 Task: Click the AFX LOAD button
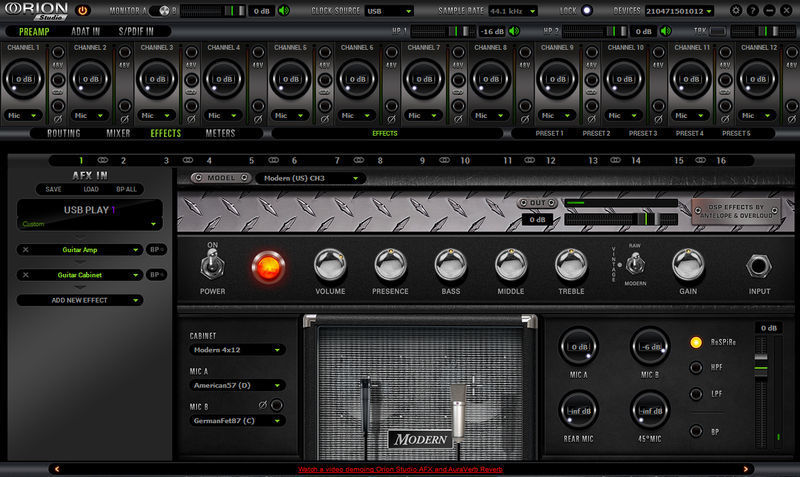(x=91, y=189)
